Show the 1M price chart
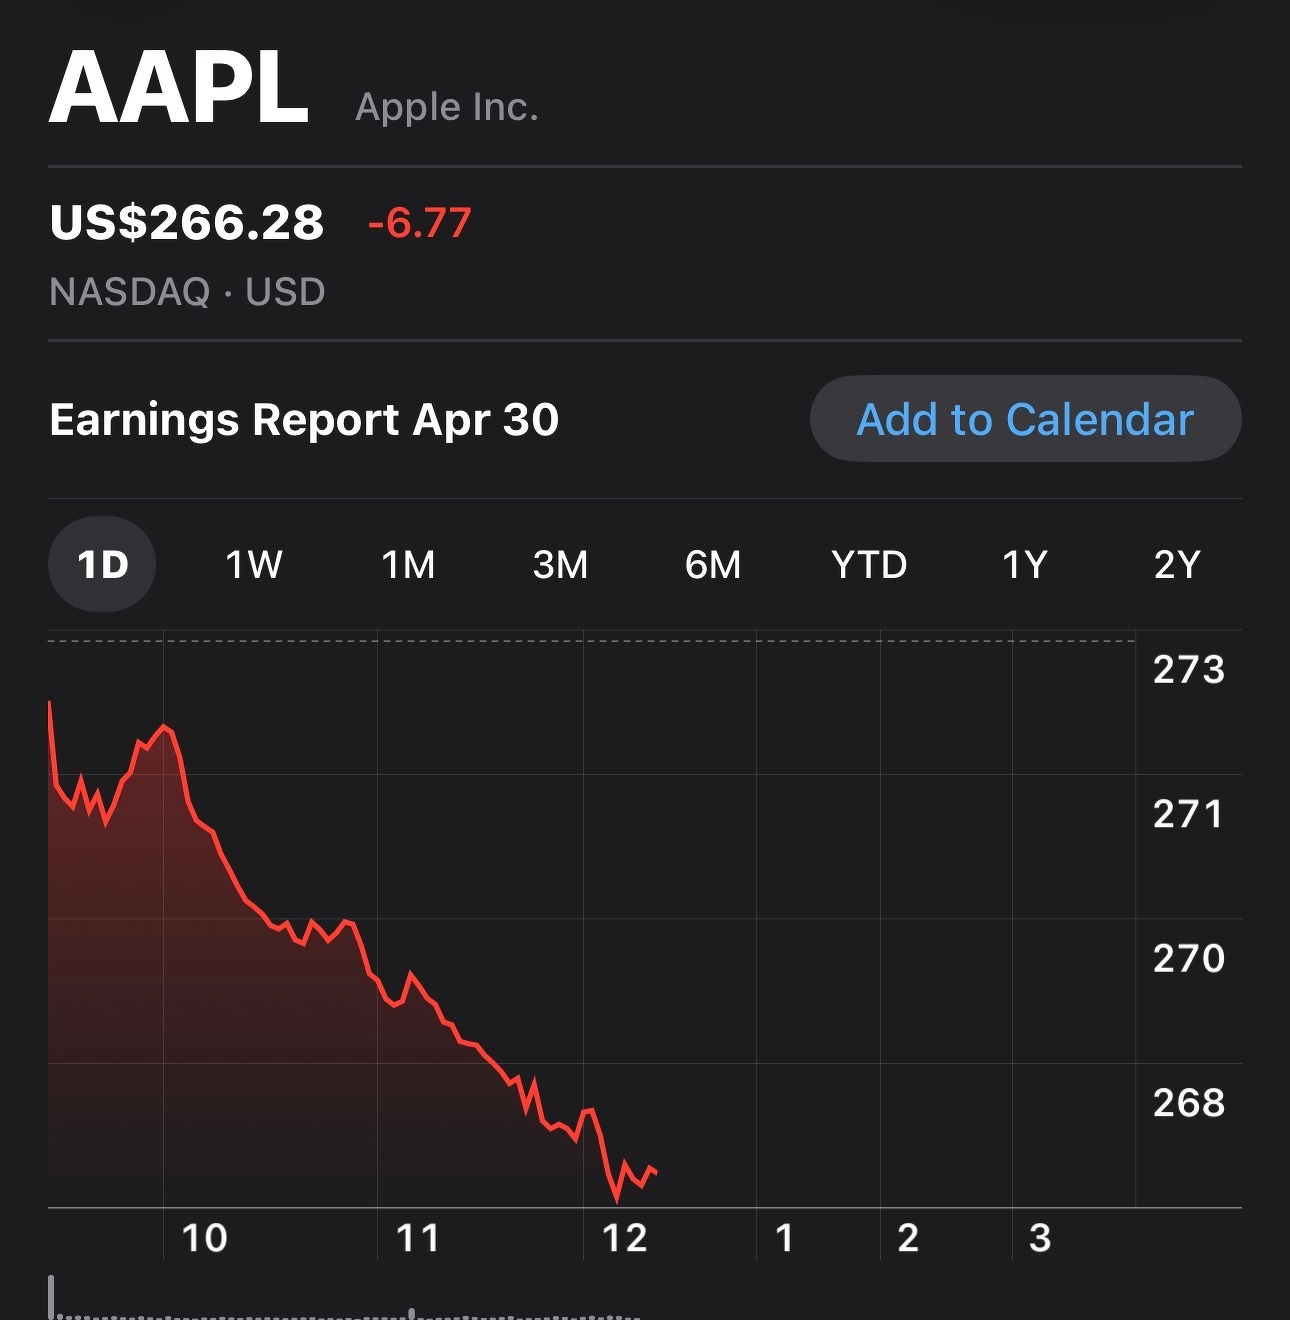The height and width of the screenshot is (1320, 1290). (x=408, y=565)
